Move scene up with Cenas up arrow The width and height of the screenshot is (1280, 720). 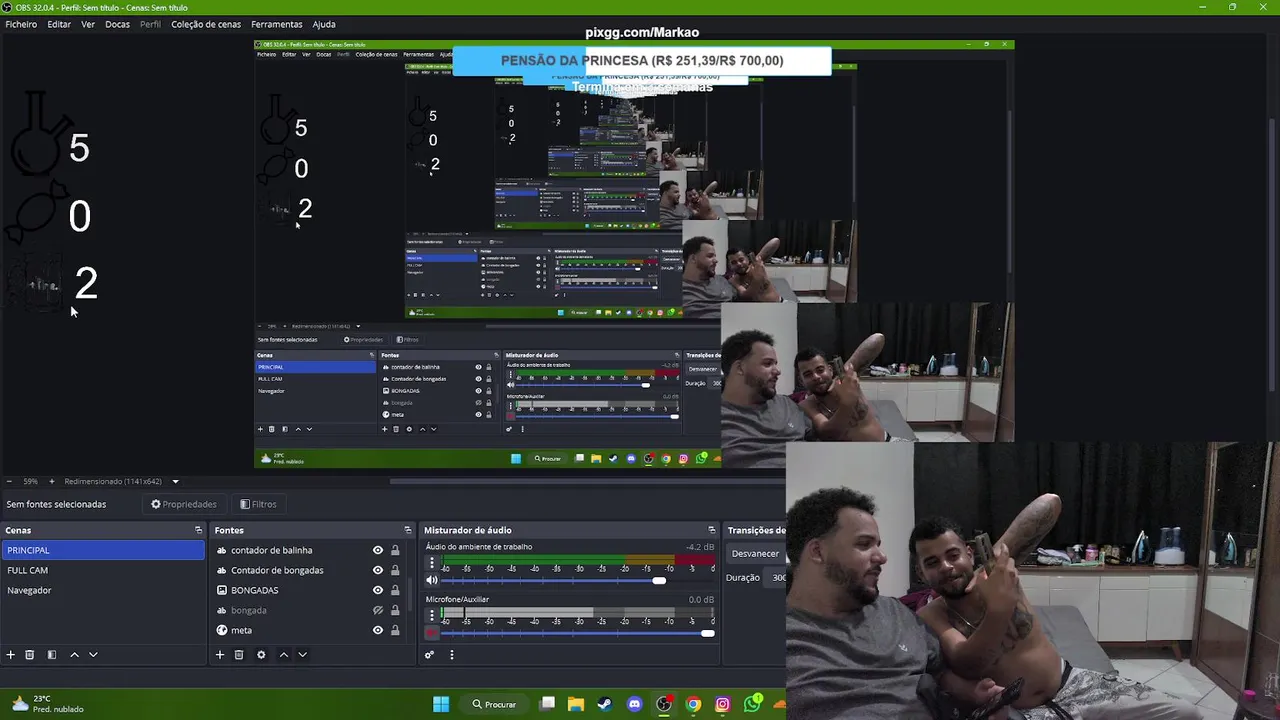click(x=74, y=655)
